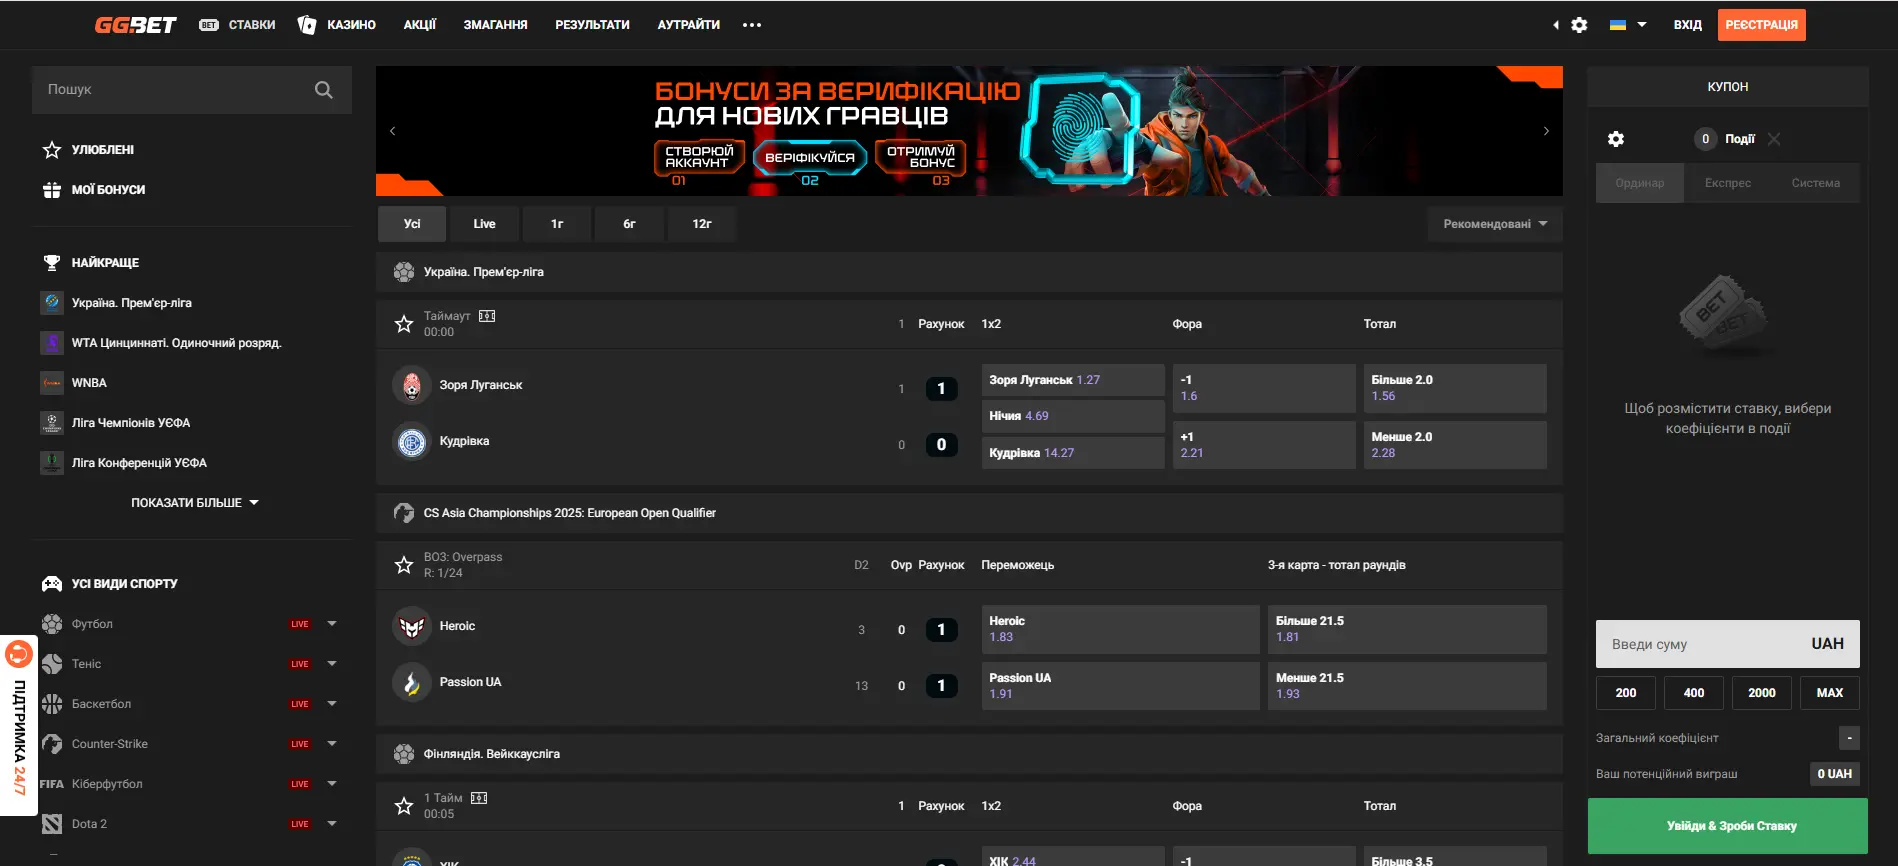Viewport: 1898px width, 866px height.
Task: Open Ліга Конференцій УЄФА icon
Action: tap(52, 463)
